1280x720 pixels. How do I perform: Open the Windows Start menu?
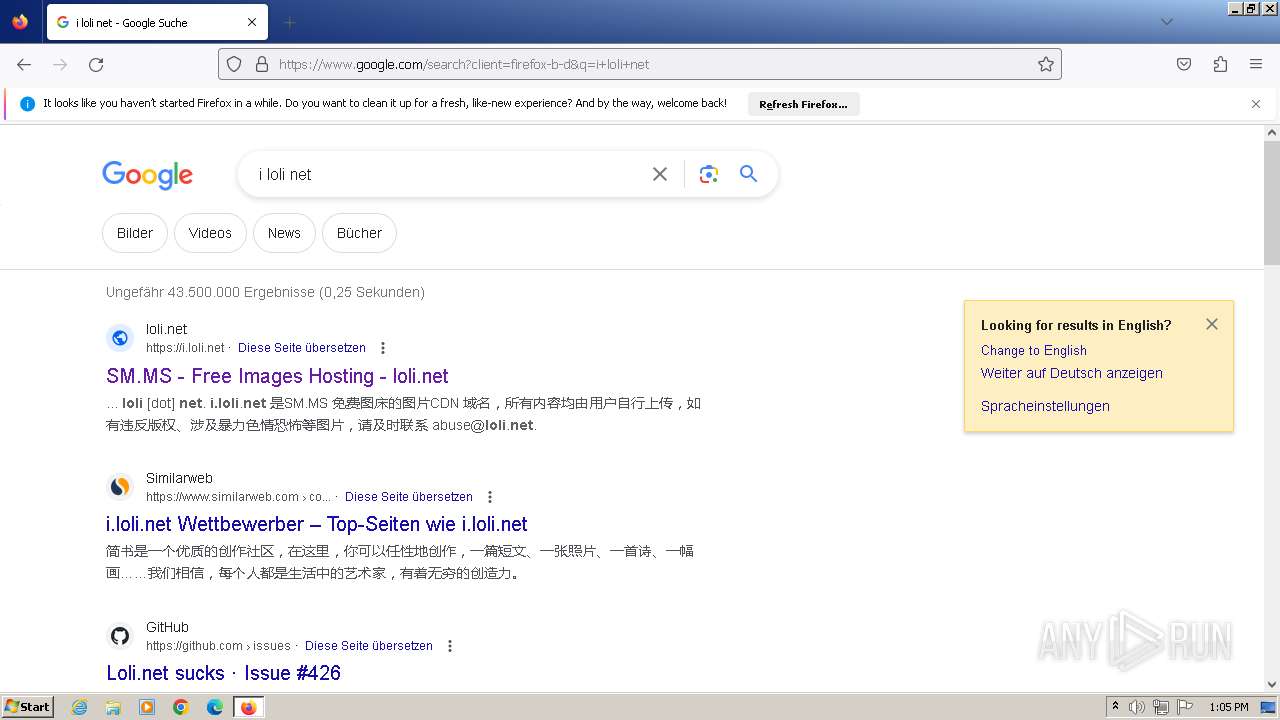coord(27,707)
